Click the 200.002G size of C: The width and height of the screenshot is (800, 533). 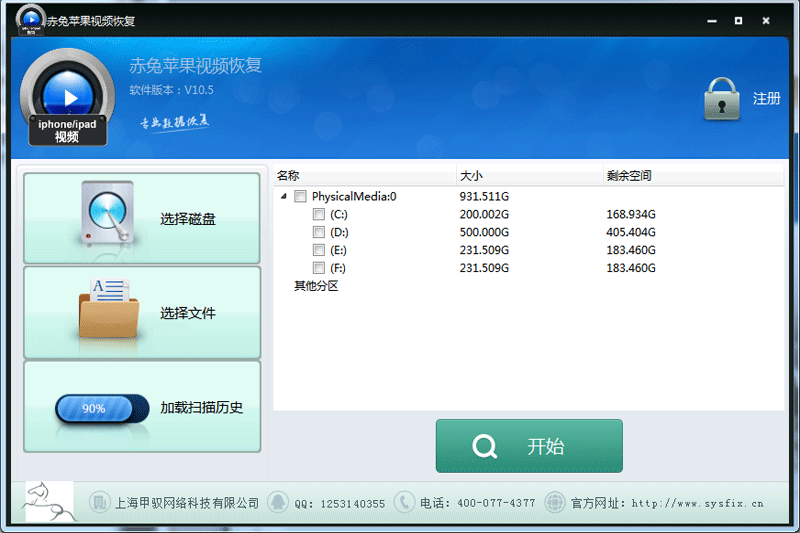(x=484, y=214)
